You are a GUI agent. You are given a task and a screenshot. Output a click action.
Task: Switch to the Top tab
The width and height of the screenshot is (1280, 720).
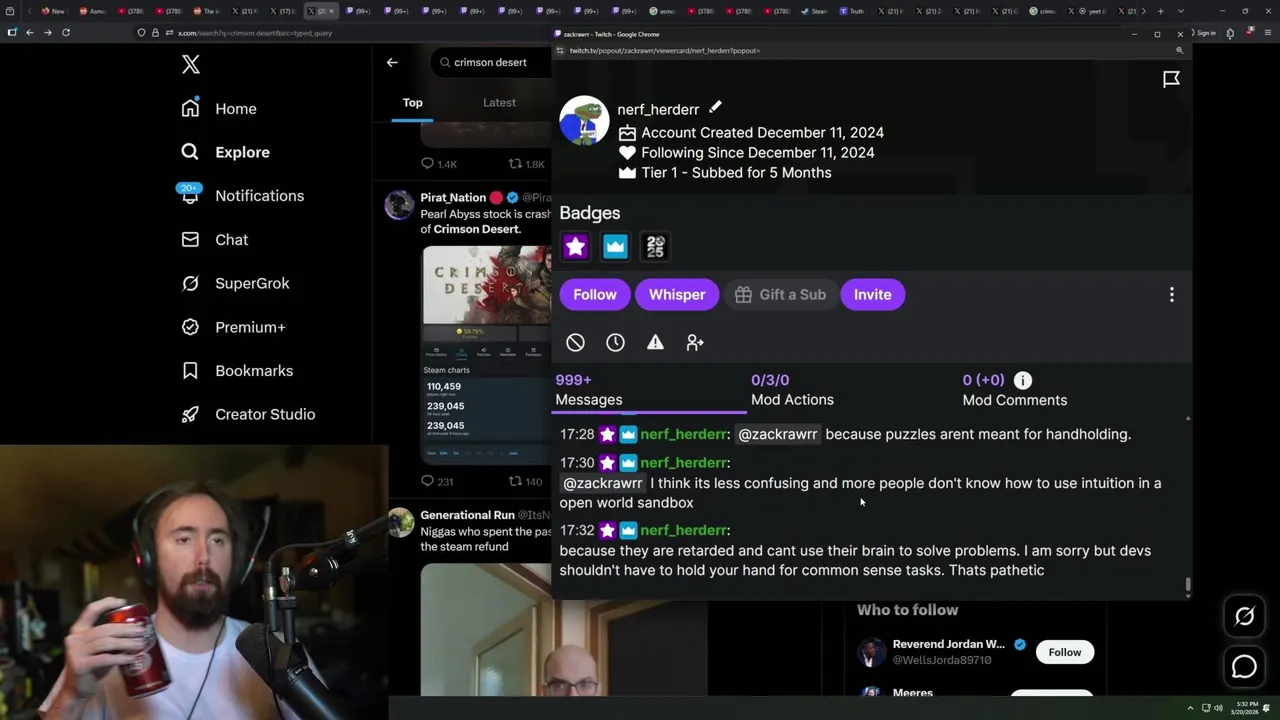point(413,102)
